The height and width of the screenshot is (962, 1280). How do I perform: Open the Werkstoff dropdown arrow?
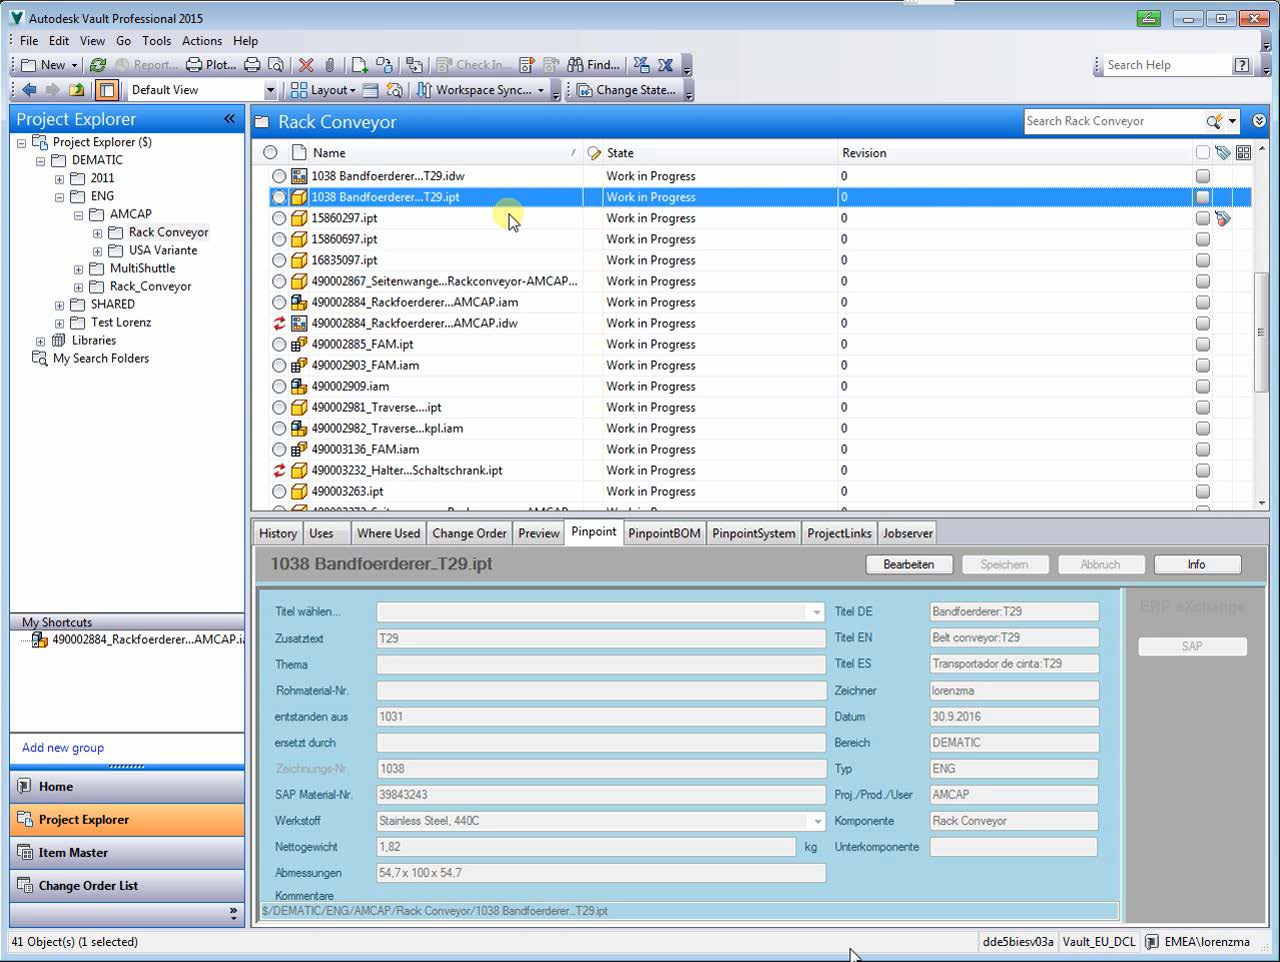pos(816,821)
